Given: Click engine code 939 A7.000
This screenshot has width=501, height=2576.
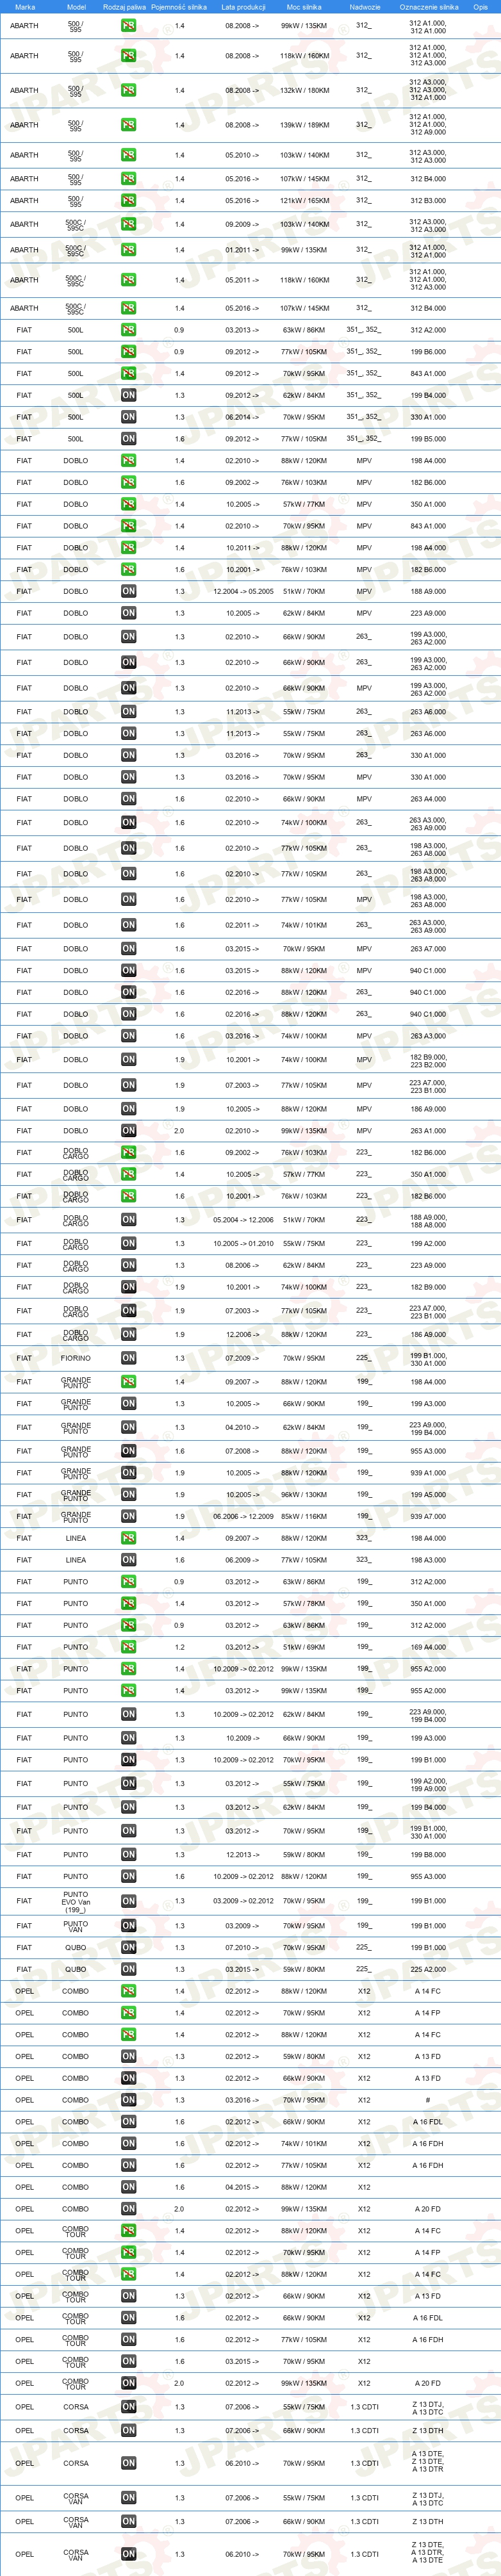Looking at the screenshot, I should click(428, 1517).
